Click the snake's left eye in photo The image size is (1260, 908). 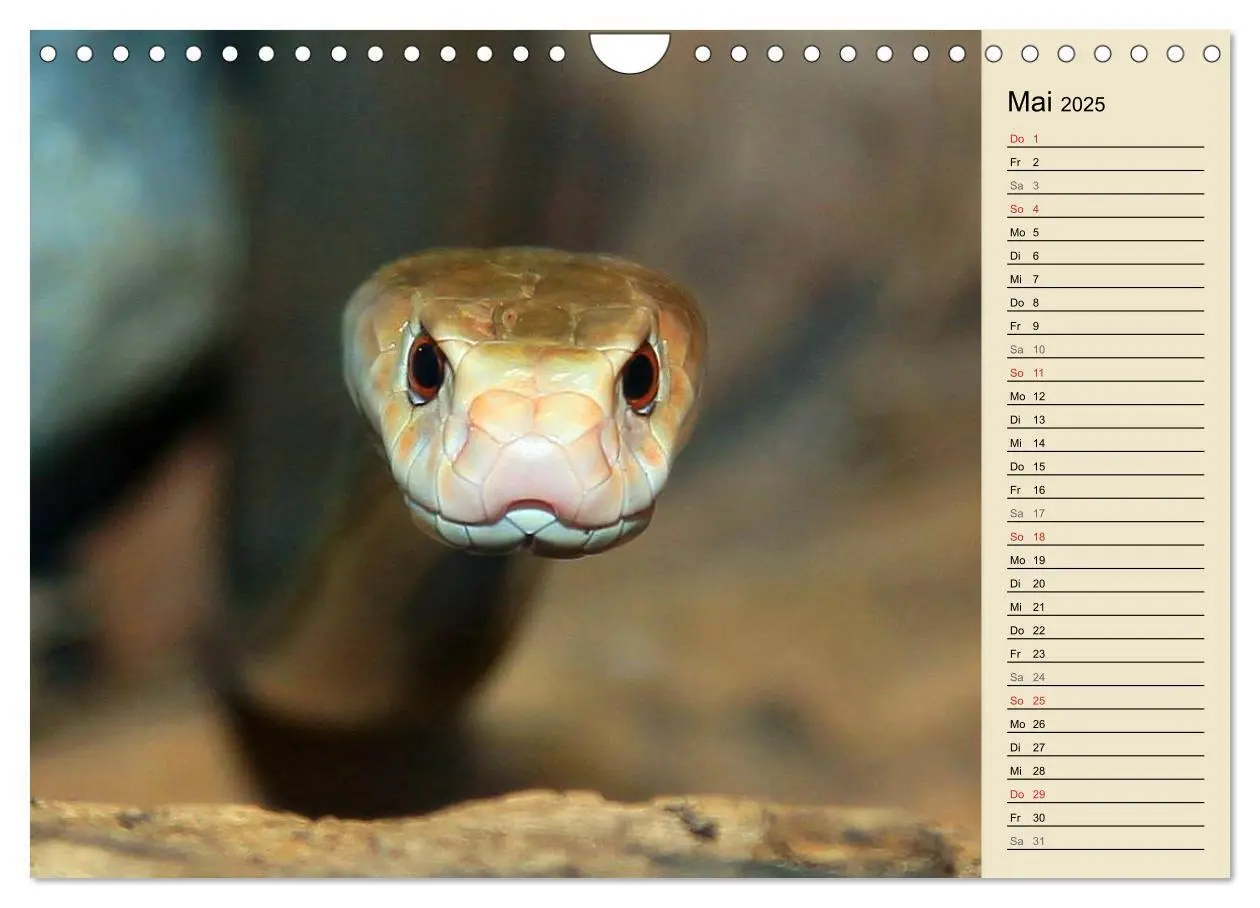pos(427,368)
